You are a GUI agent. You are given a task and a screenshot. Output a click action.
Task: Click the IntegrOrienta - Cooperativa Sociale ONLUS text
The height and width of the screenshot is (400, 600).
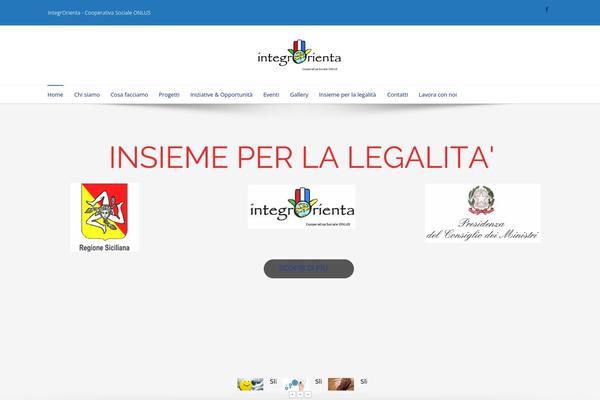(99, 13)
